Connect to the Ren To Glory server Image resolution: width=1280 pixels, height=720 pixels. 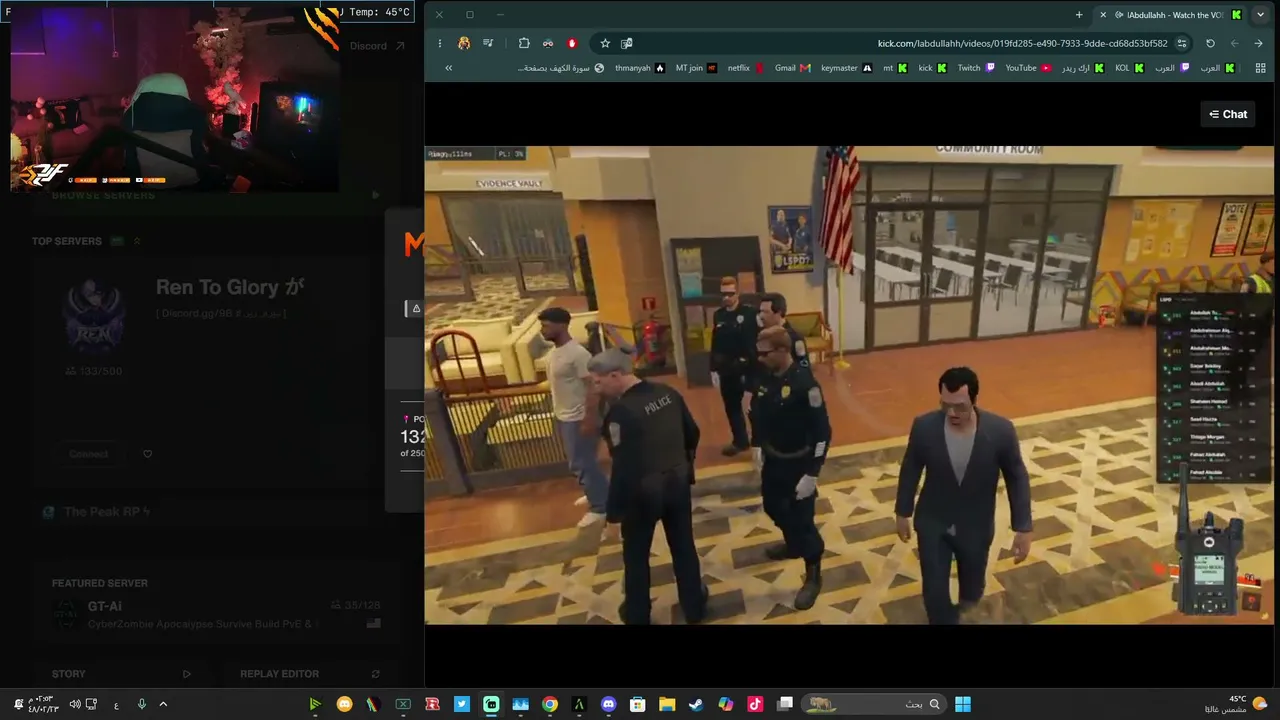click(x=89, y=454)
